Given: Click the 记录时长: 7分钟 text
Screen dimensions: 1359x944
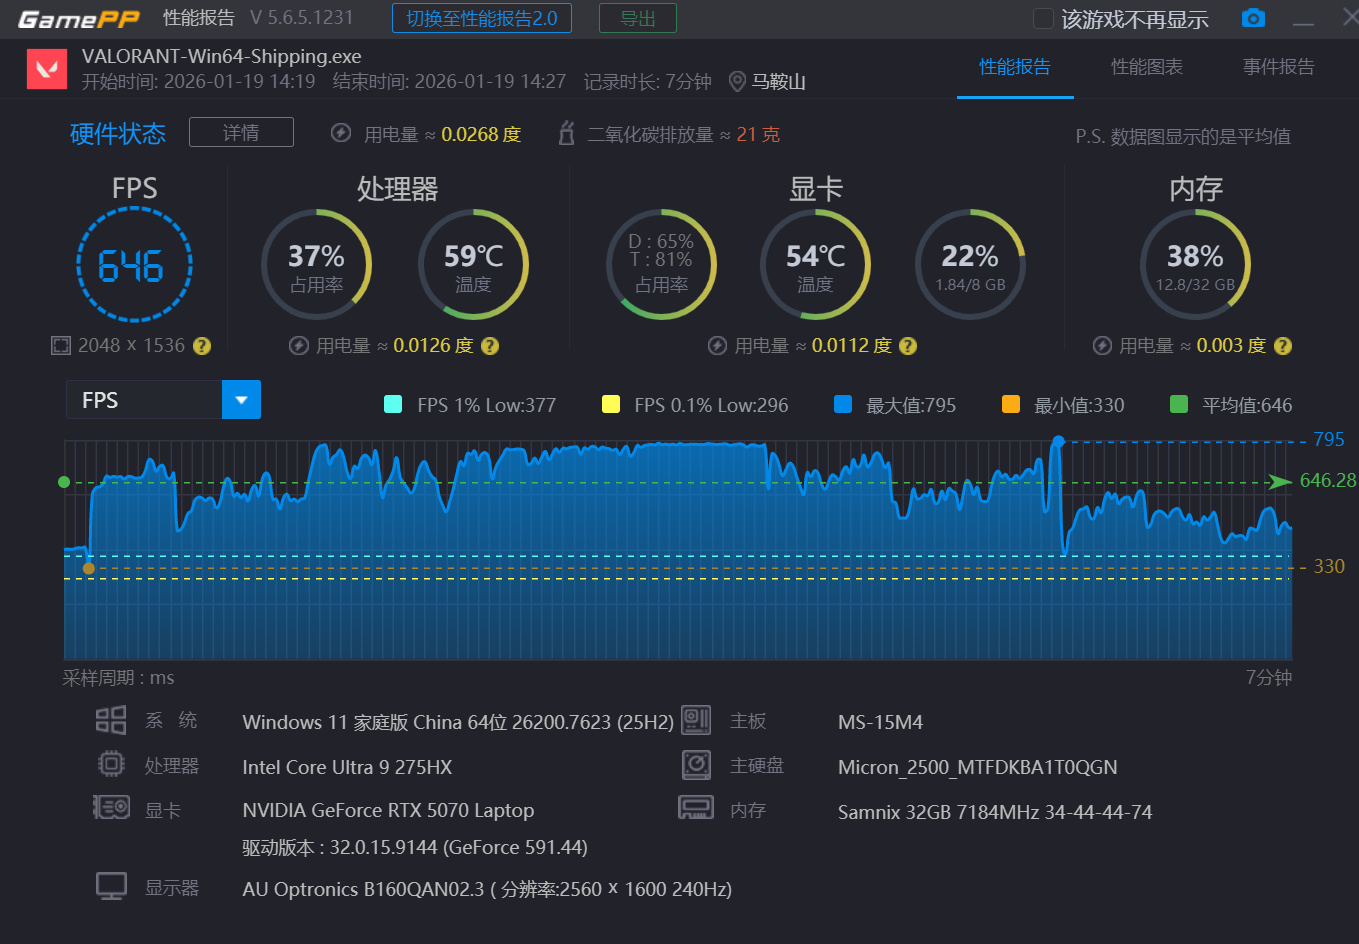Looking at the screenshot, I should [648, 82].
